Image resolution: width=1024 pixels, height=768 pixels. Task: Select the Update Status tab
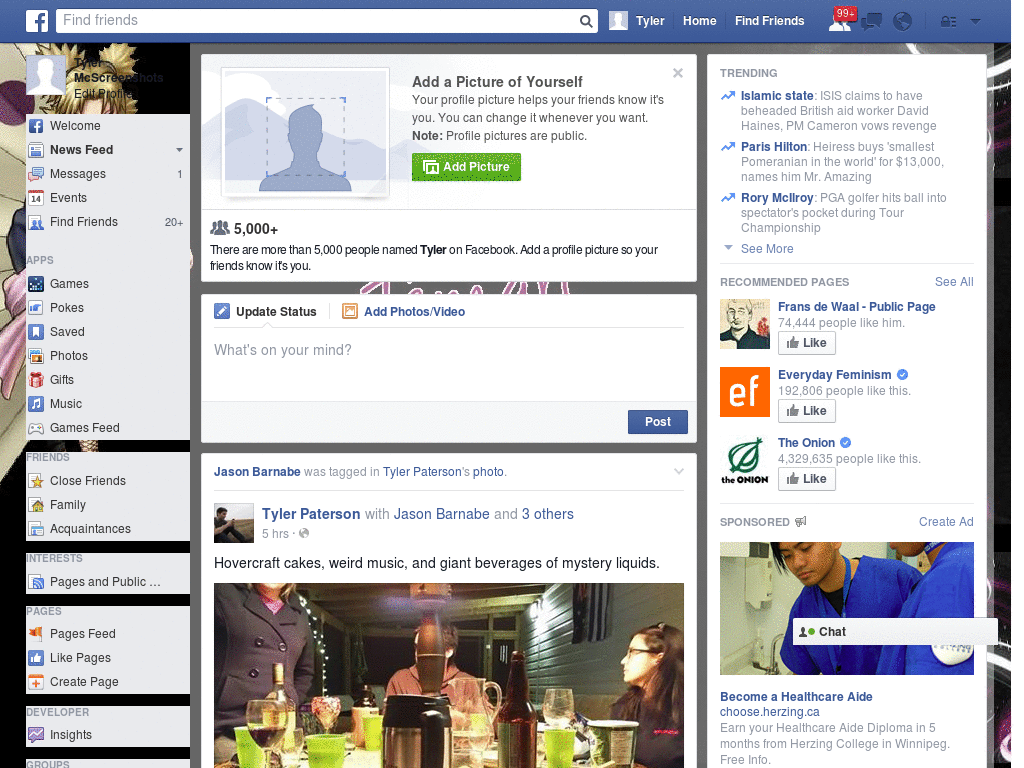[x=266, y=312]
